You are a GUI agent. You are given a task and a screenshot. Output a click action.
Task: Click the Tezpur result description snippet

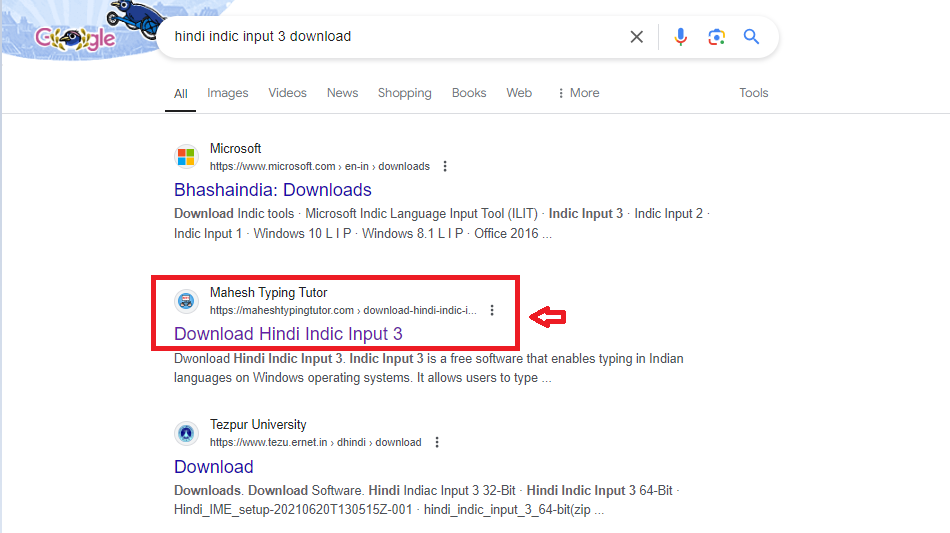[x=427, y=500]
